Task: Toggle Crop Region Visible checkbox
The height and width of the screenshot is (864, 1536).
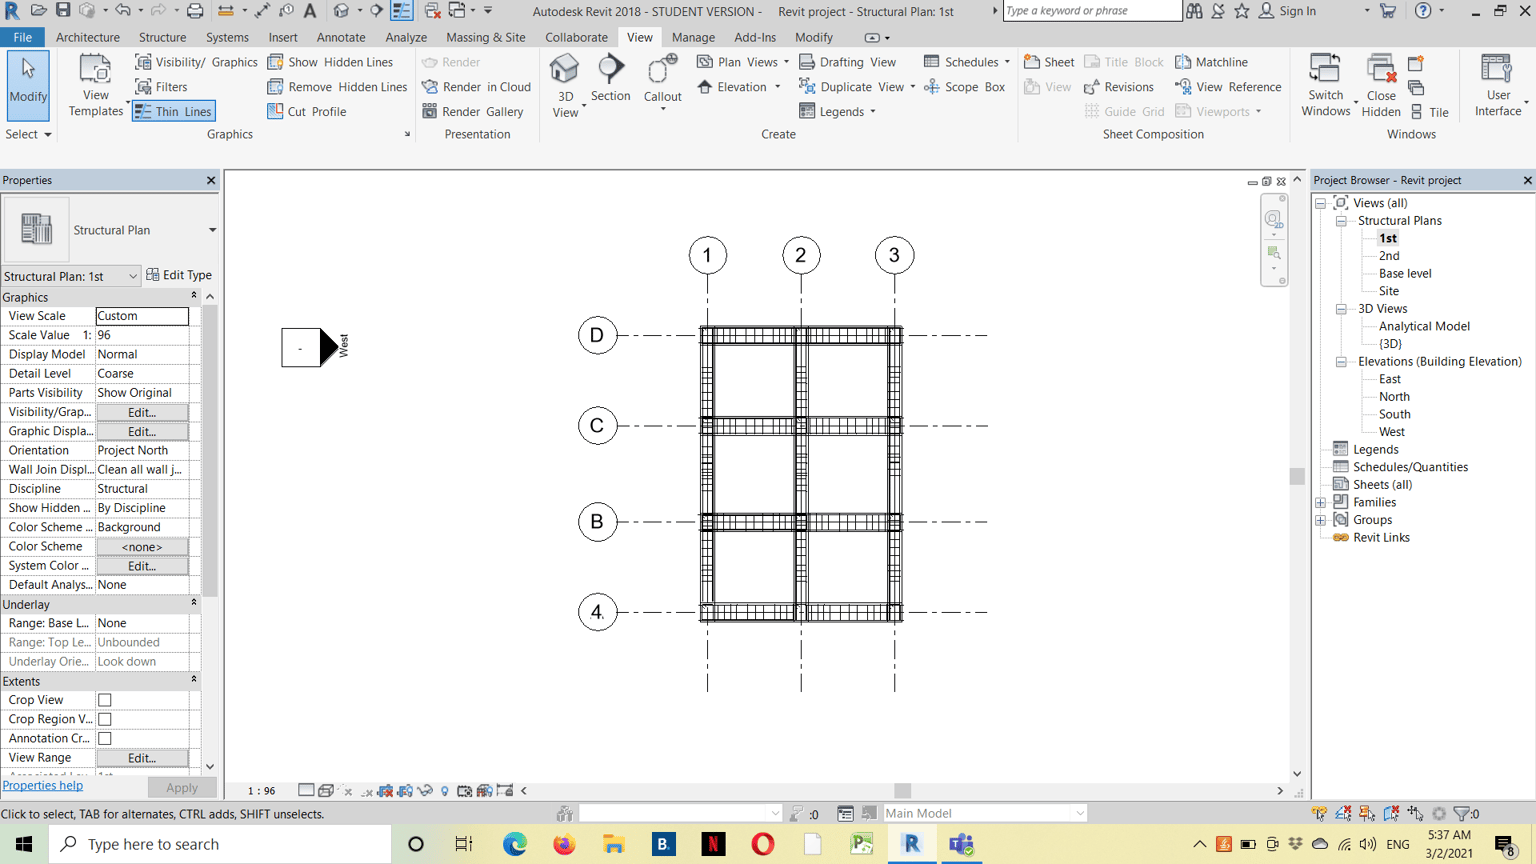Action: coord(105,719)
